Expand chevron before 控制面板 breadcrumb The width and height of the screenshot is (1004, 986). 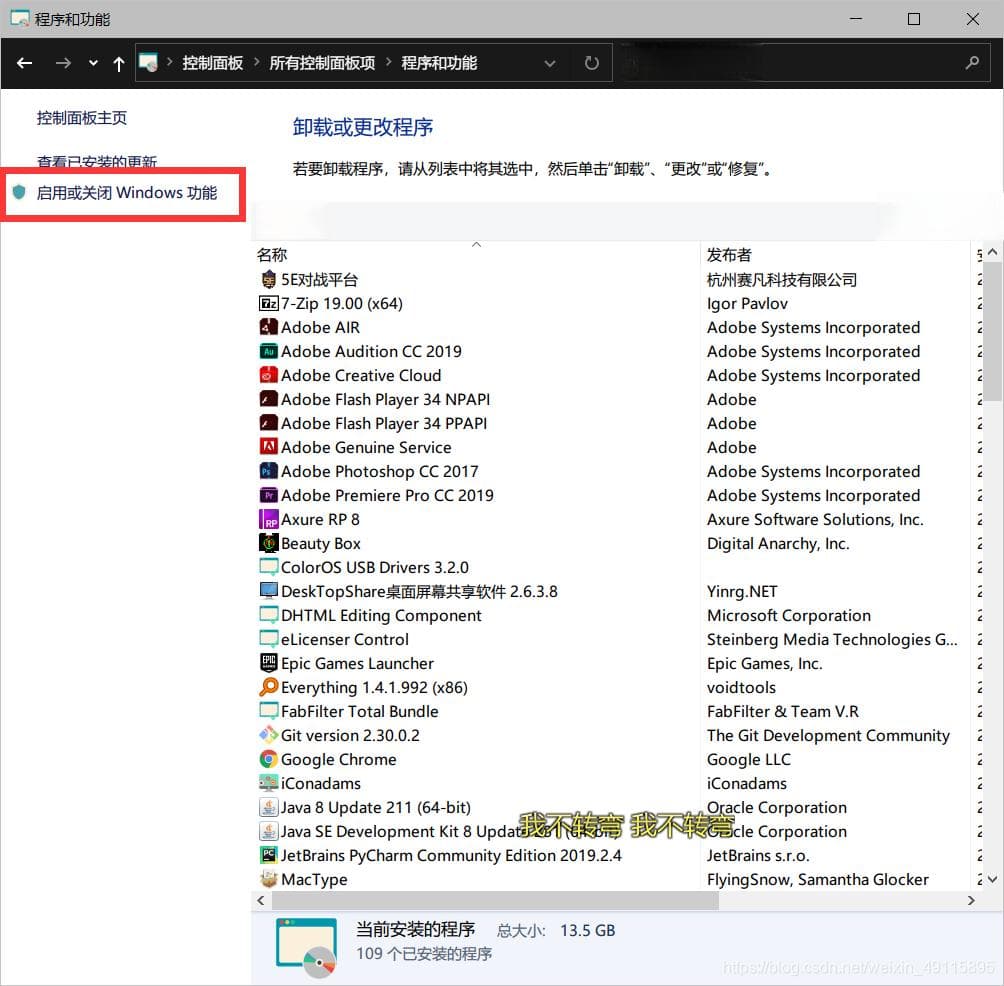pyautogui.click(x=170, y=62)
